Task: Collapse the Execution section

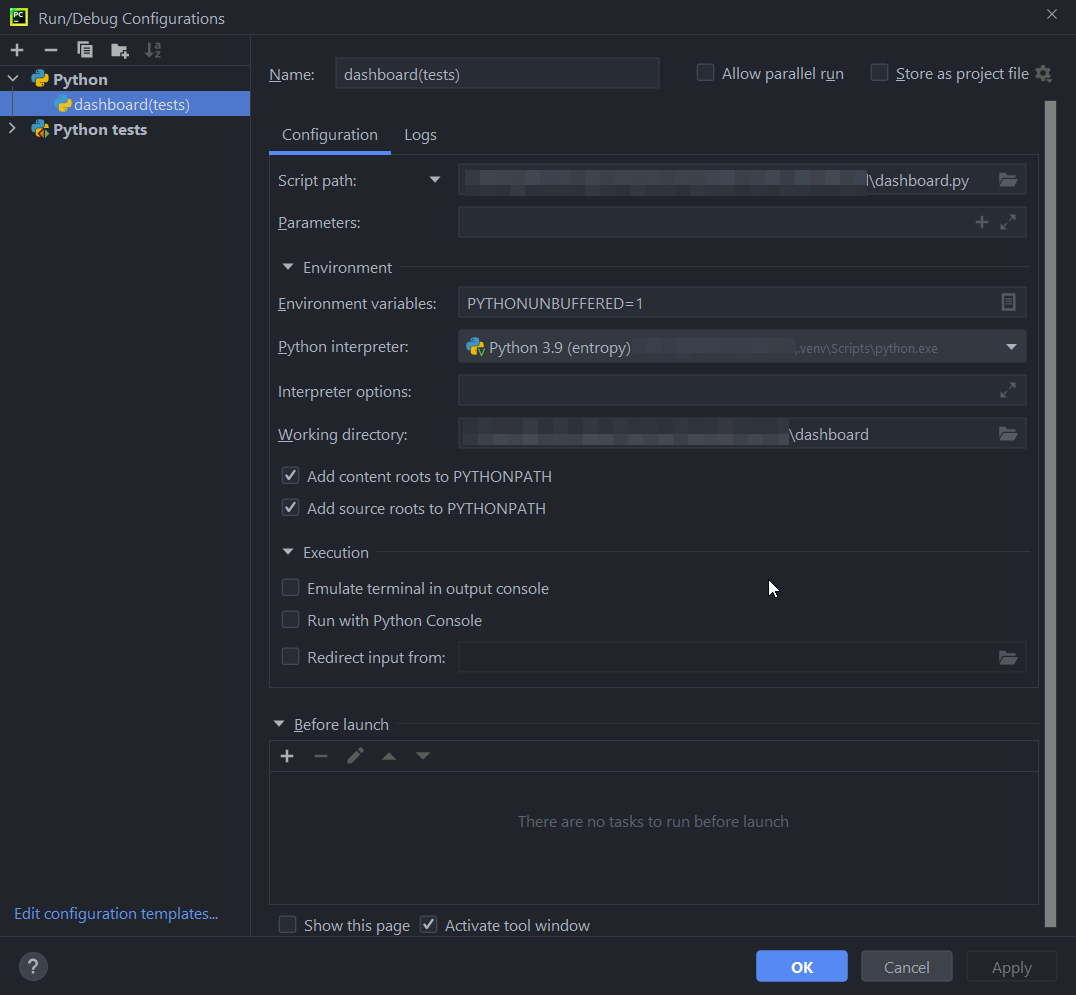Action: coord(288,552)
